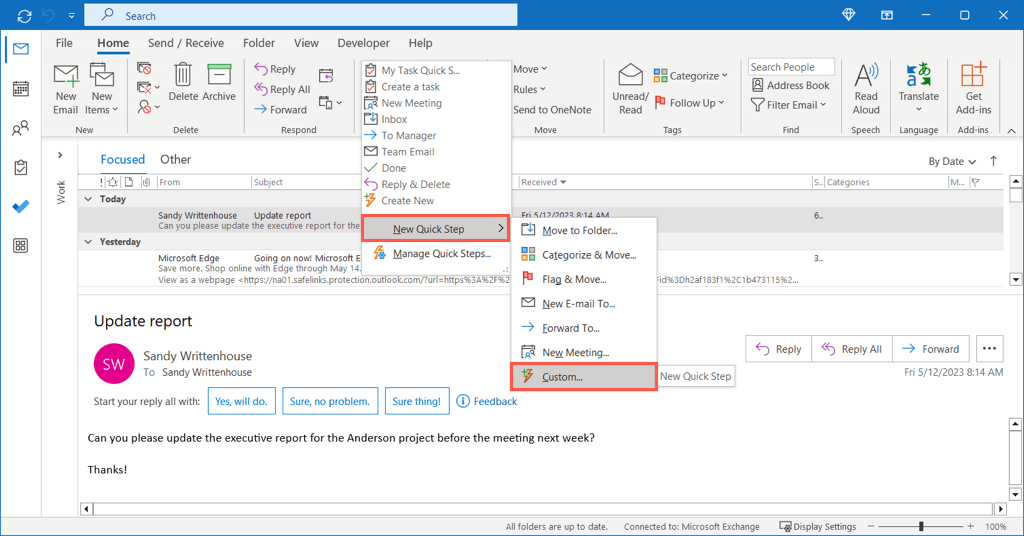Open the People sidebar icon
The height and width of the screenshot is (536, 1024).
pyautogui.click(x=21, y=128)
